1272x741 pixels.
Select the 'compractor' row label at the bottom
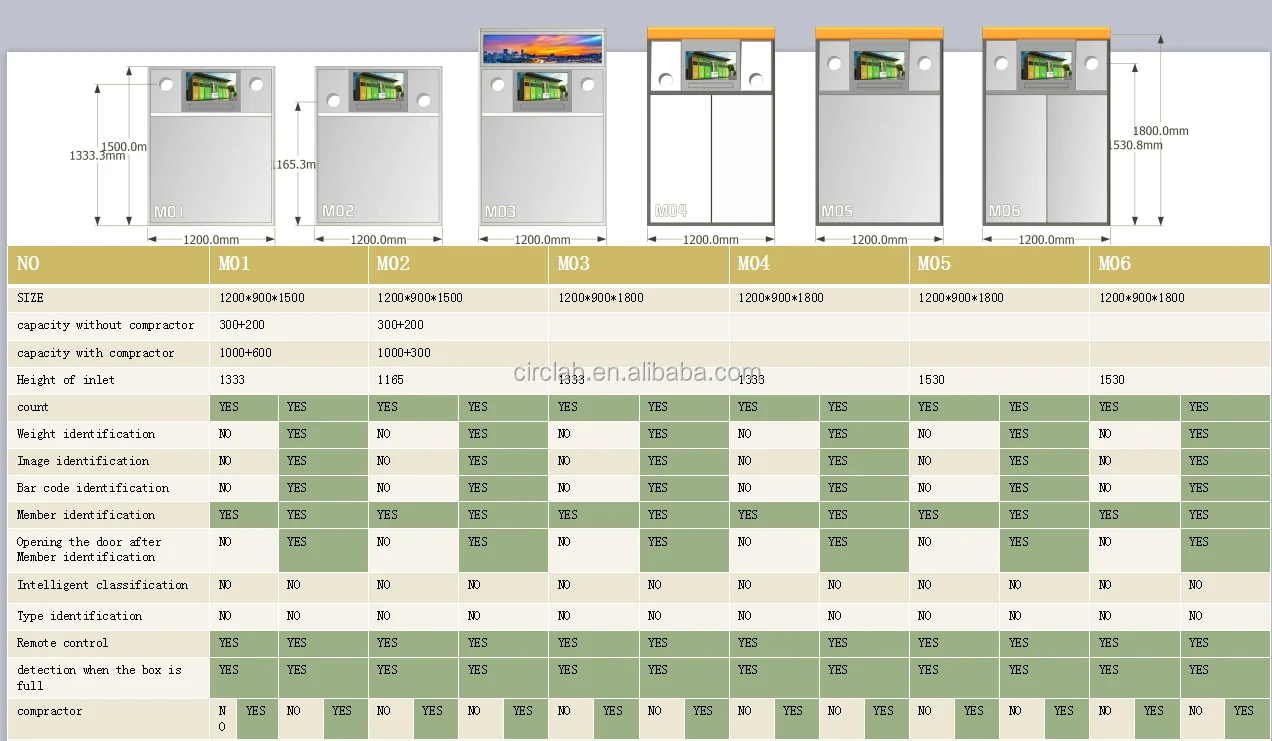pos(50,711)
